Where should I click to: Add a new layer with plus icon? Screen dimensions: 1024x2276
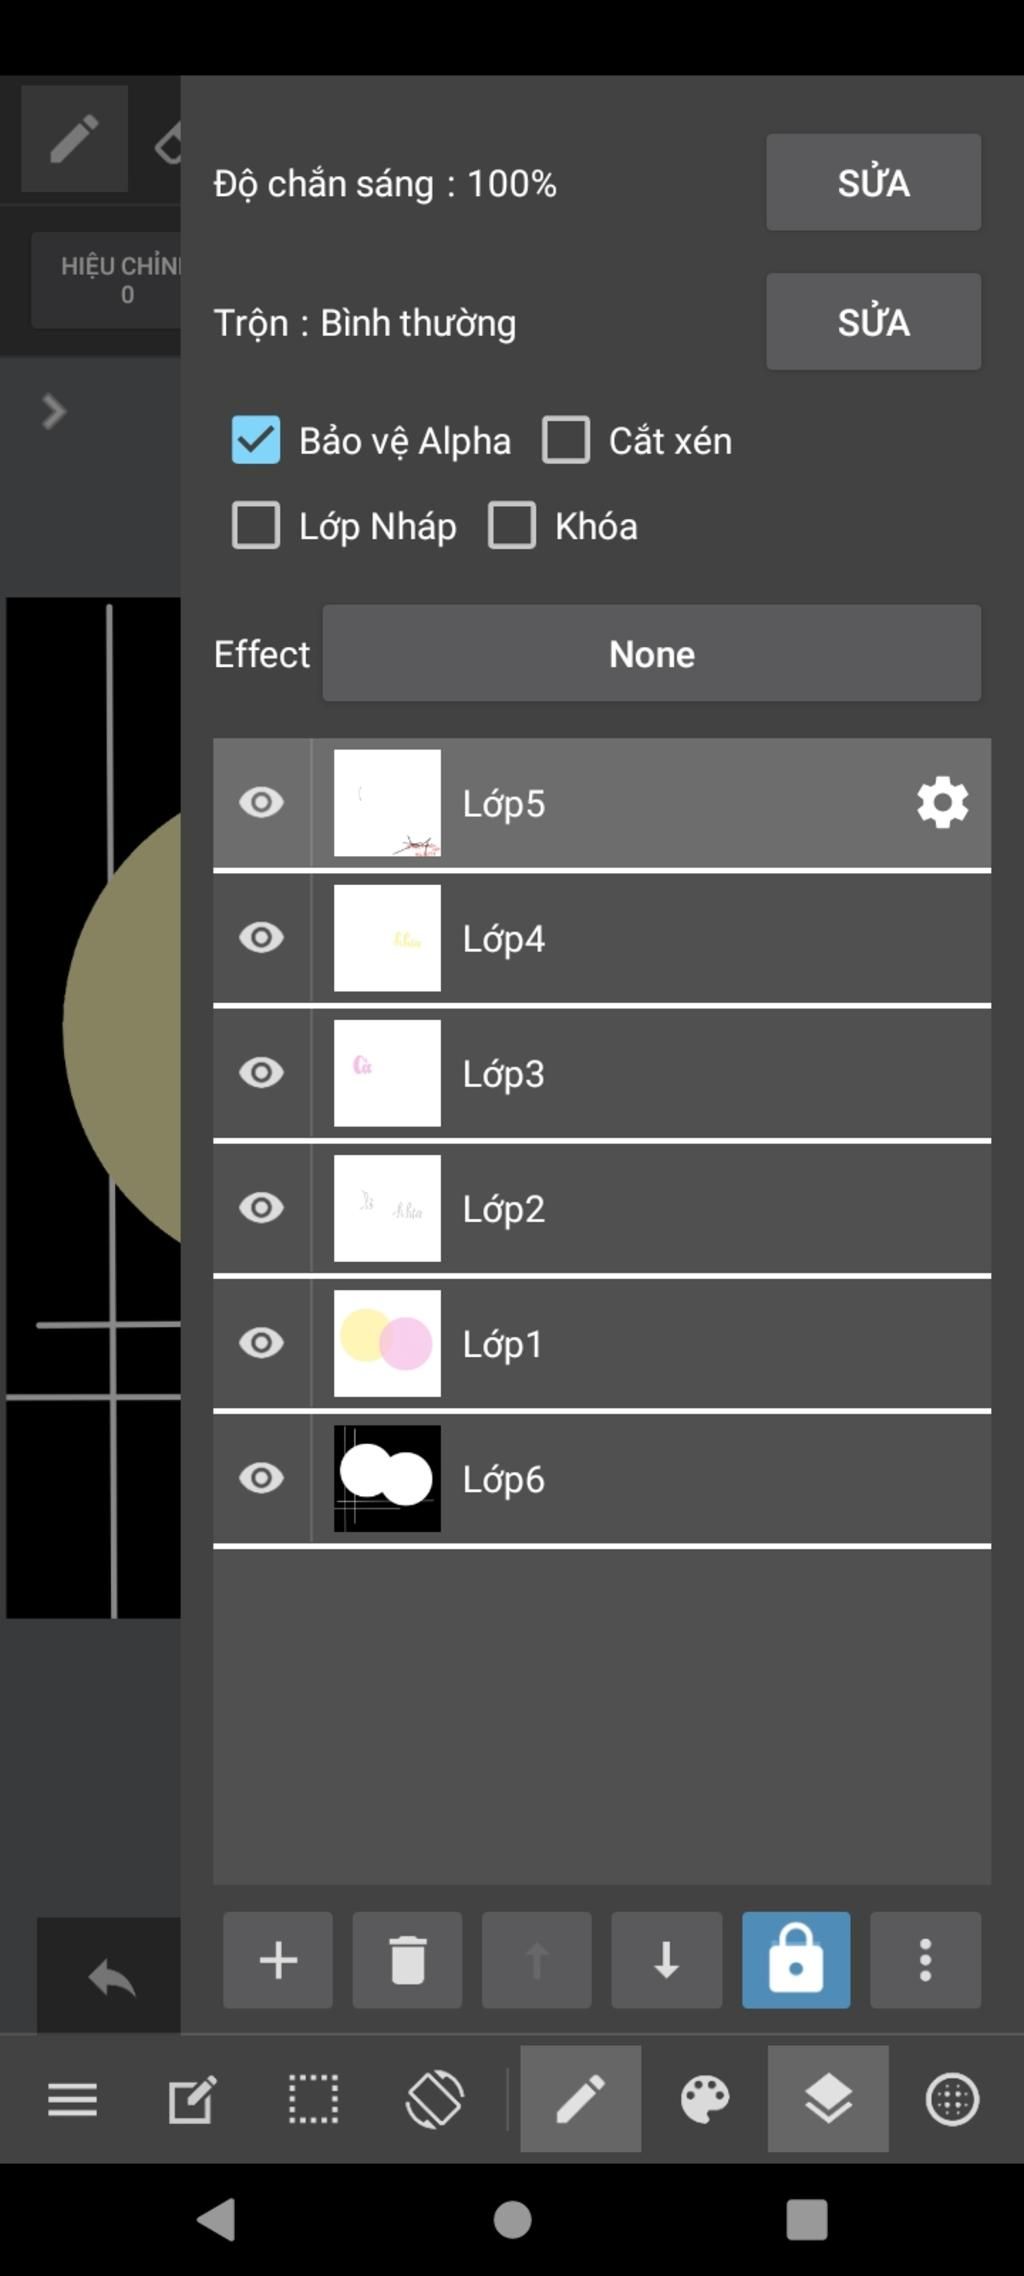(x=278, y=1960)
